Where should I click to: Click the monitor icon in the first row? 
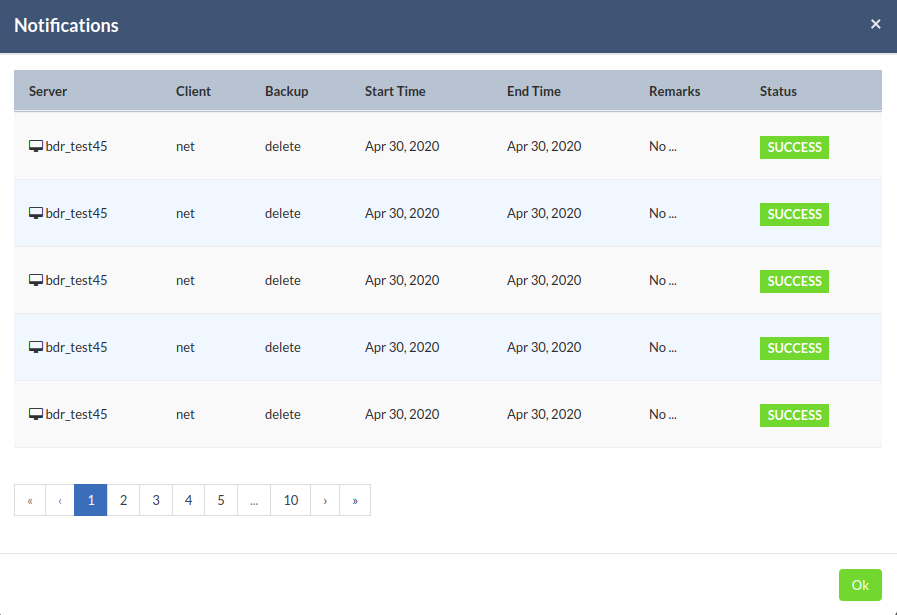tap(36, 146)
